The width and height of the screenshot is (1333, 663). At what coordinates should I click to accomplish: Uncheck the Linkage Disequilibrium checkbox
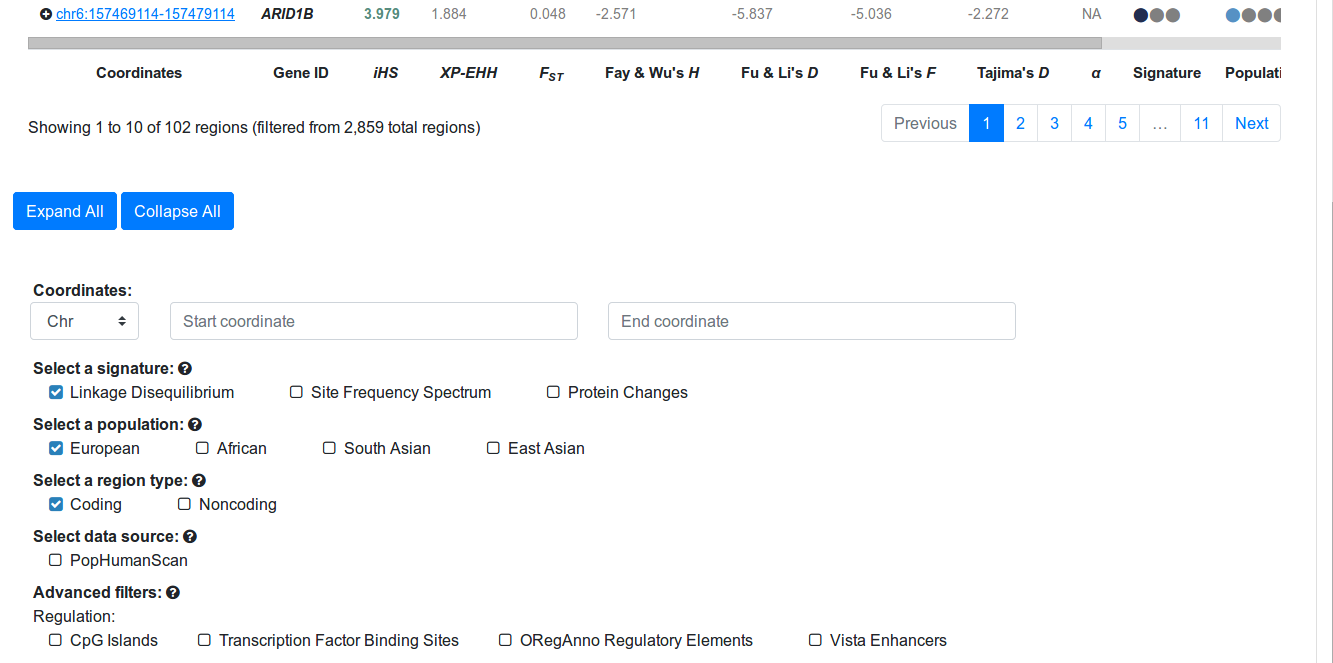tap(56, 393)
